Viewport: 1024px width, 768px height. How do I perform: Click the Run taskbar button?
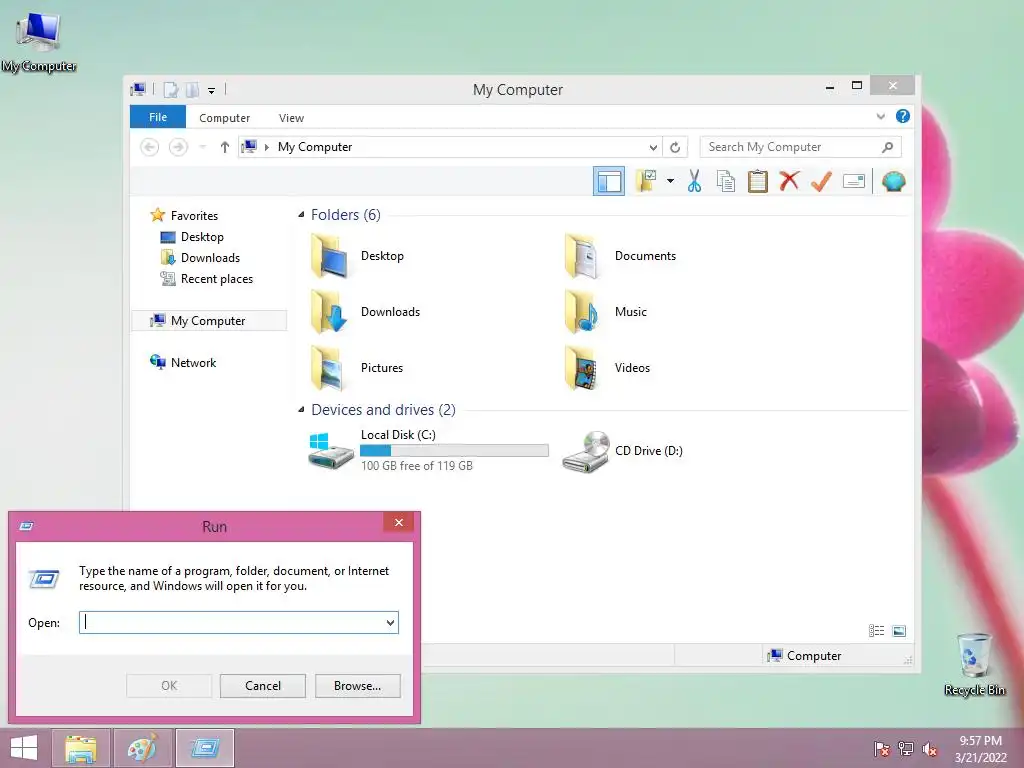[x=205, y=748]
